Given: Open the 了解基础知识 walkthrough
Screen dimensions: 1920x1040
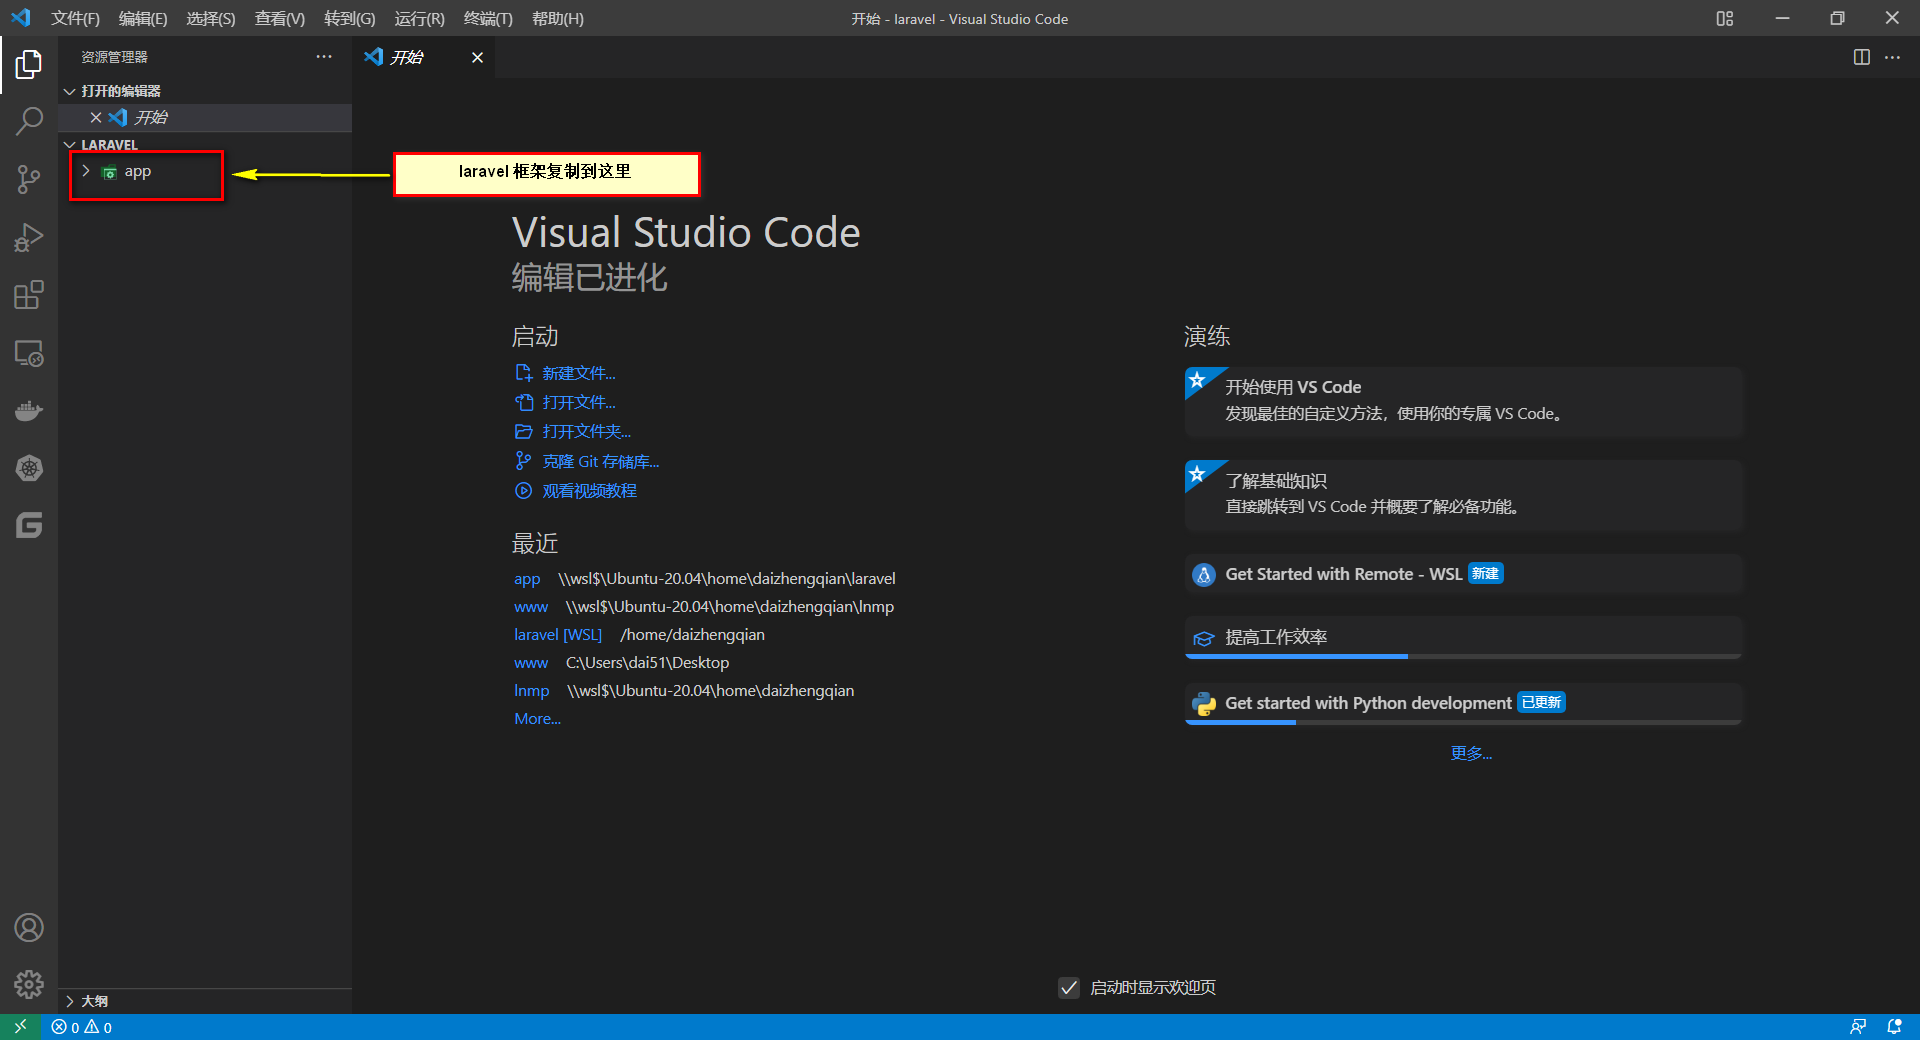Looking at the screenshot, I should point(1464,495).
